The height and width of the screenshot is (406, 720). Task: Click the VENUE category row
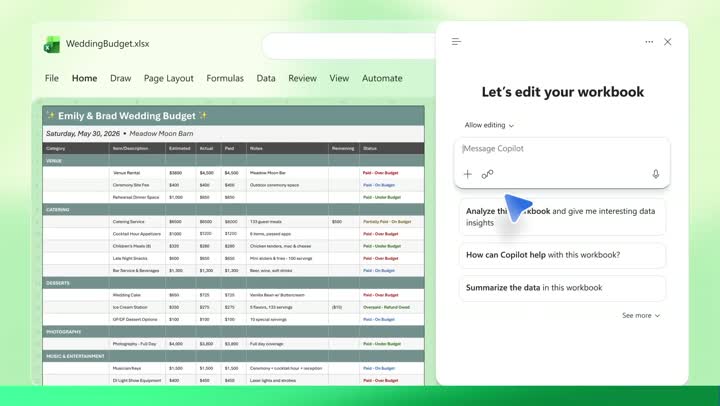click(233, 161)
